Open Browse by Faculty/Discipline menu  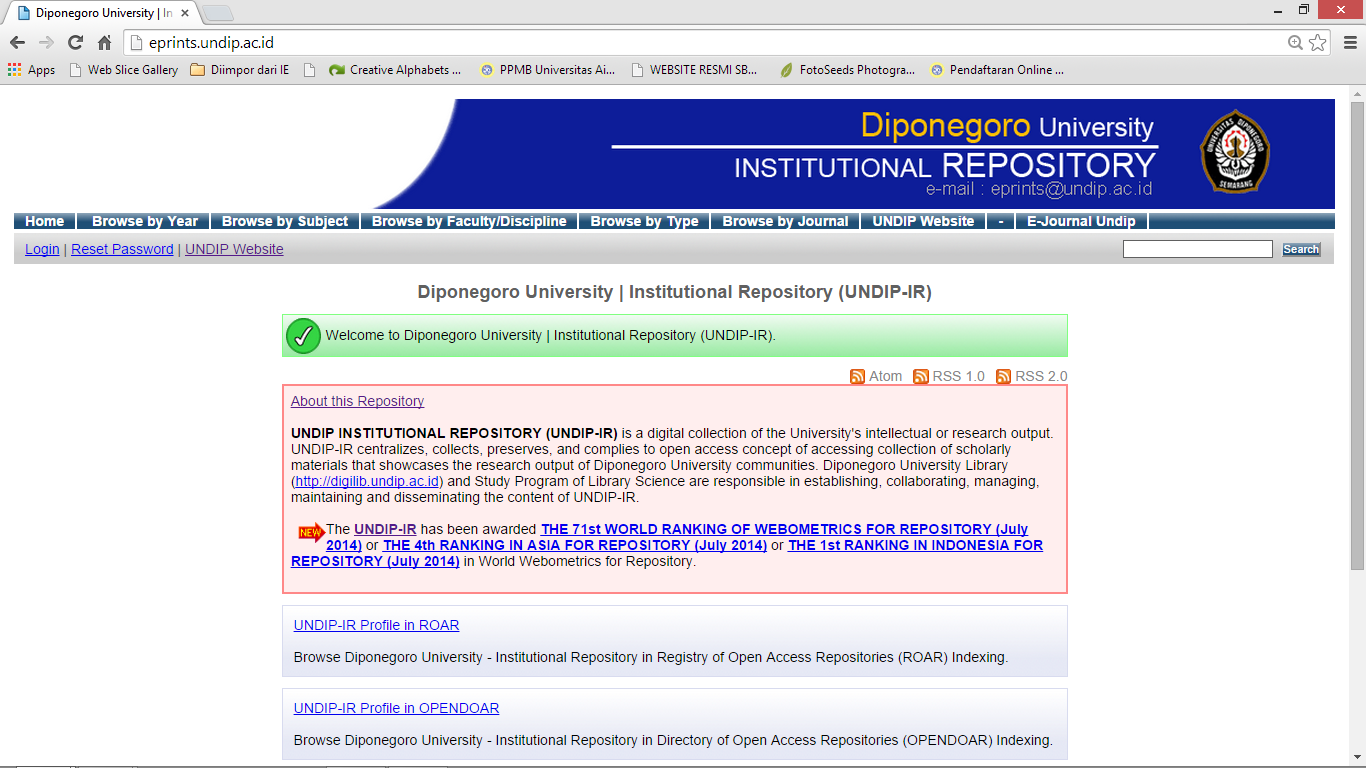point(469,221)
